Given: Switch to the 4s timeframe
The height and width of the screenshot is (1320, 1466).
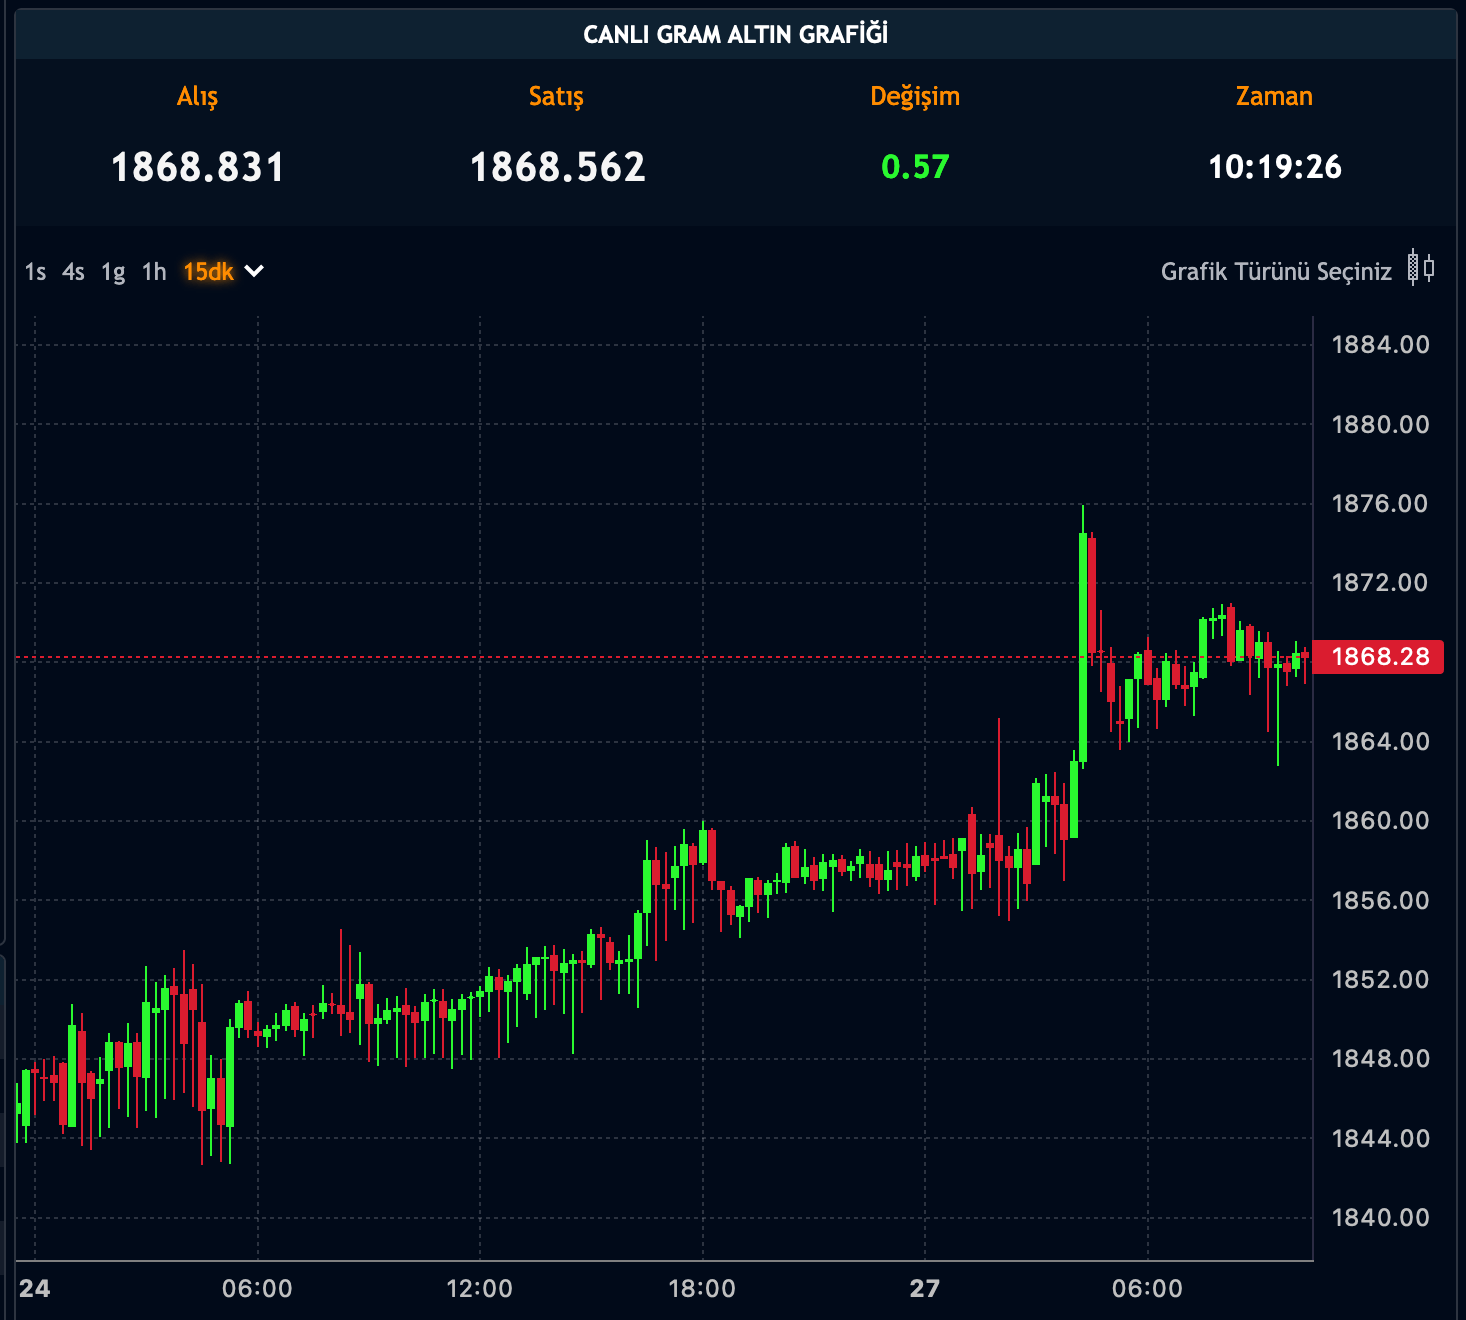Looking at the screenshot, I should [73, 272].
